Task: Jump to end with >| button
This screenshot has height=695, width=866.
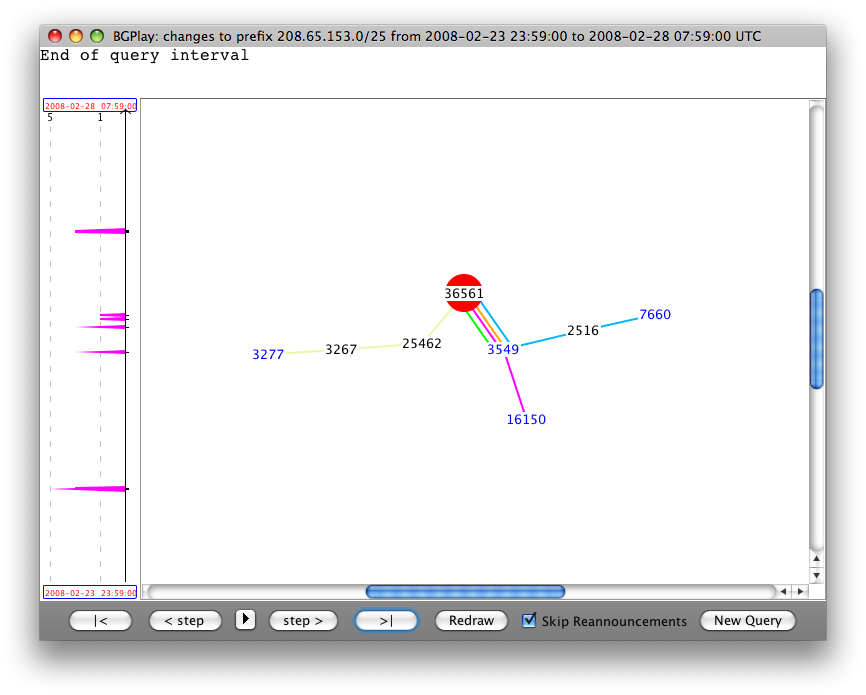Action: [386, 621]
